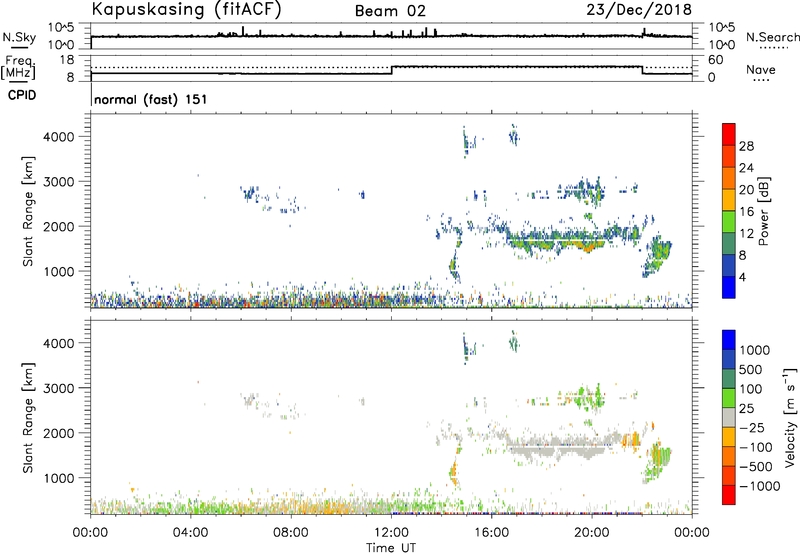Click the '-100' label on the Velocity color bar

click(755, 447)
